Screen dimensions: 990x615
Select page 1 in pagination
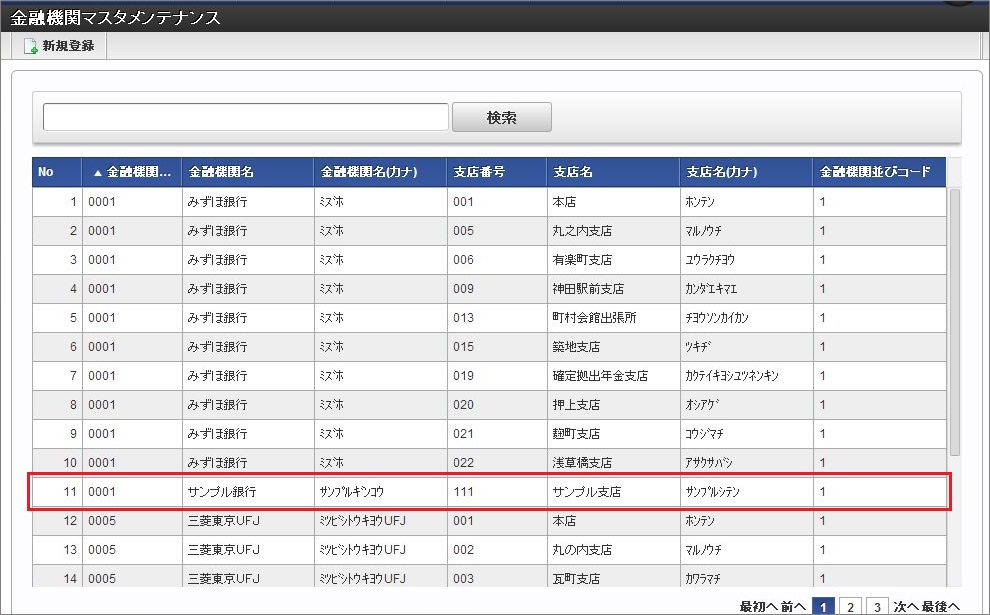click(x=823, y=607)
